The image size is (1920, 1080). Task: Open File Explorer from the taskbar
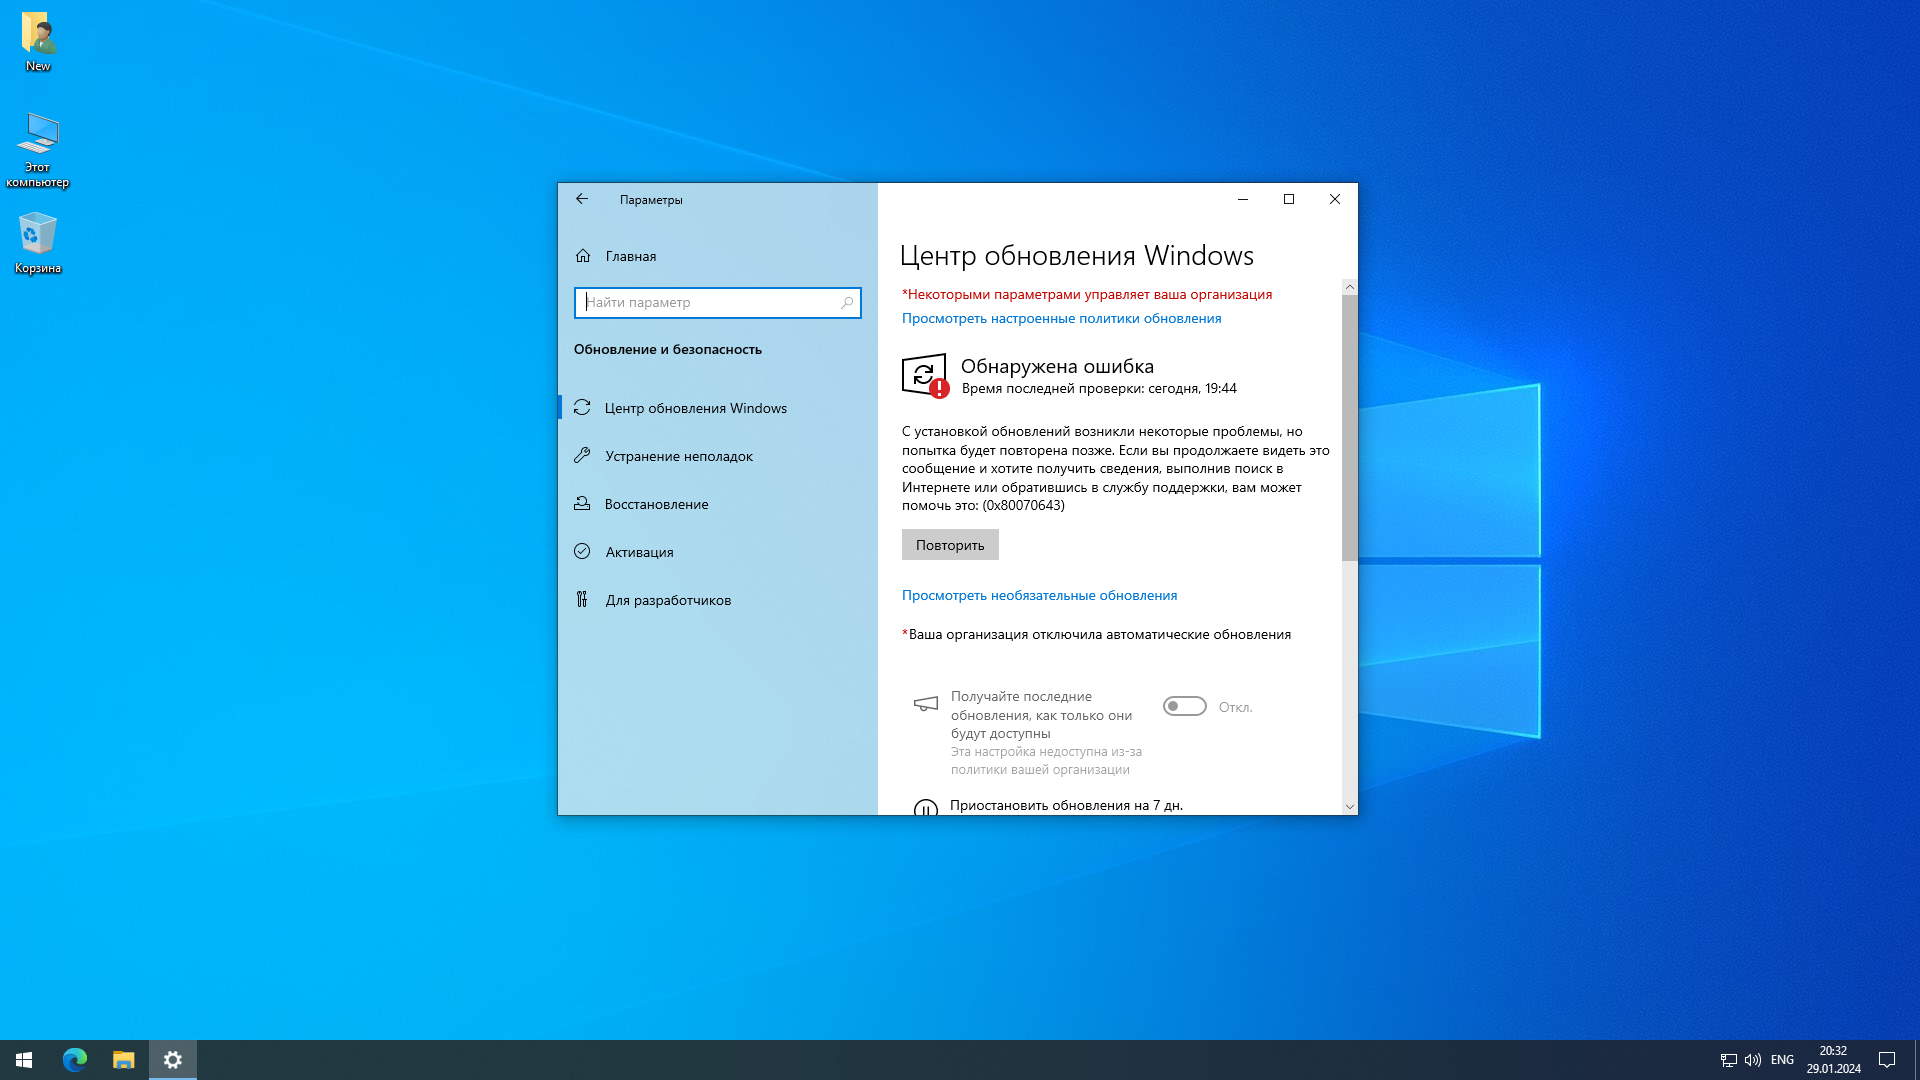point(124,1060)
